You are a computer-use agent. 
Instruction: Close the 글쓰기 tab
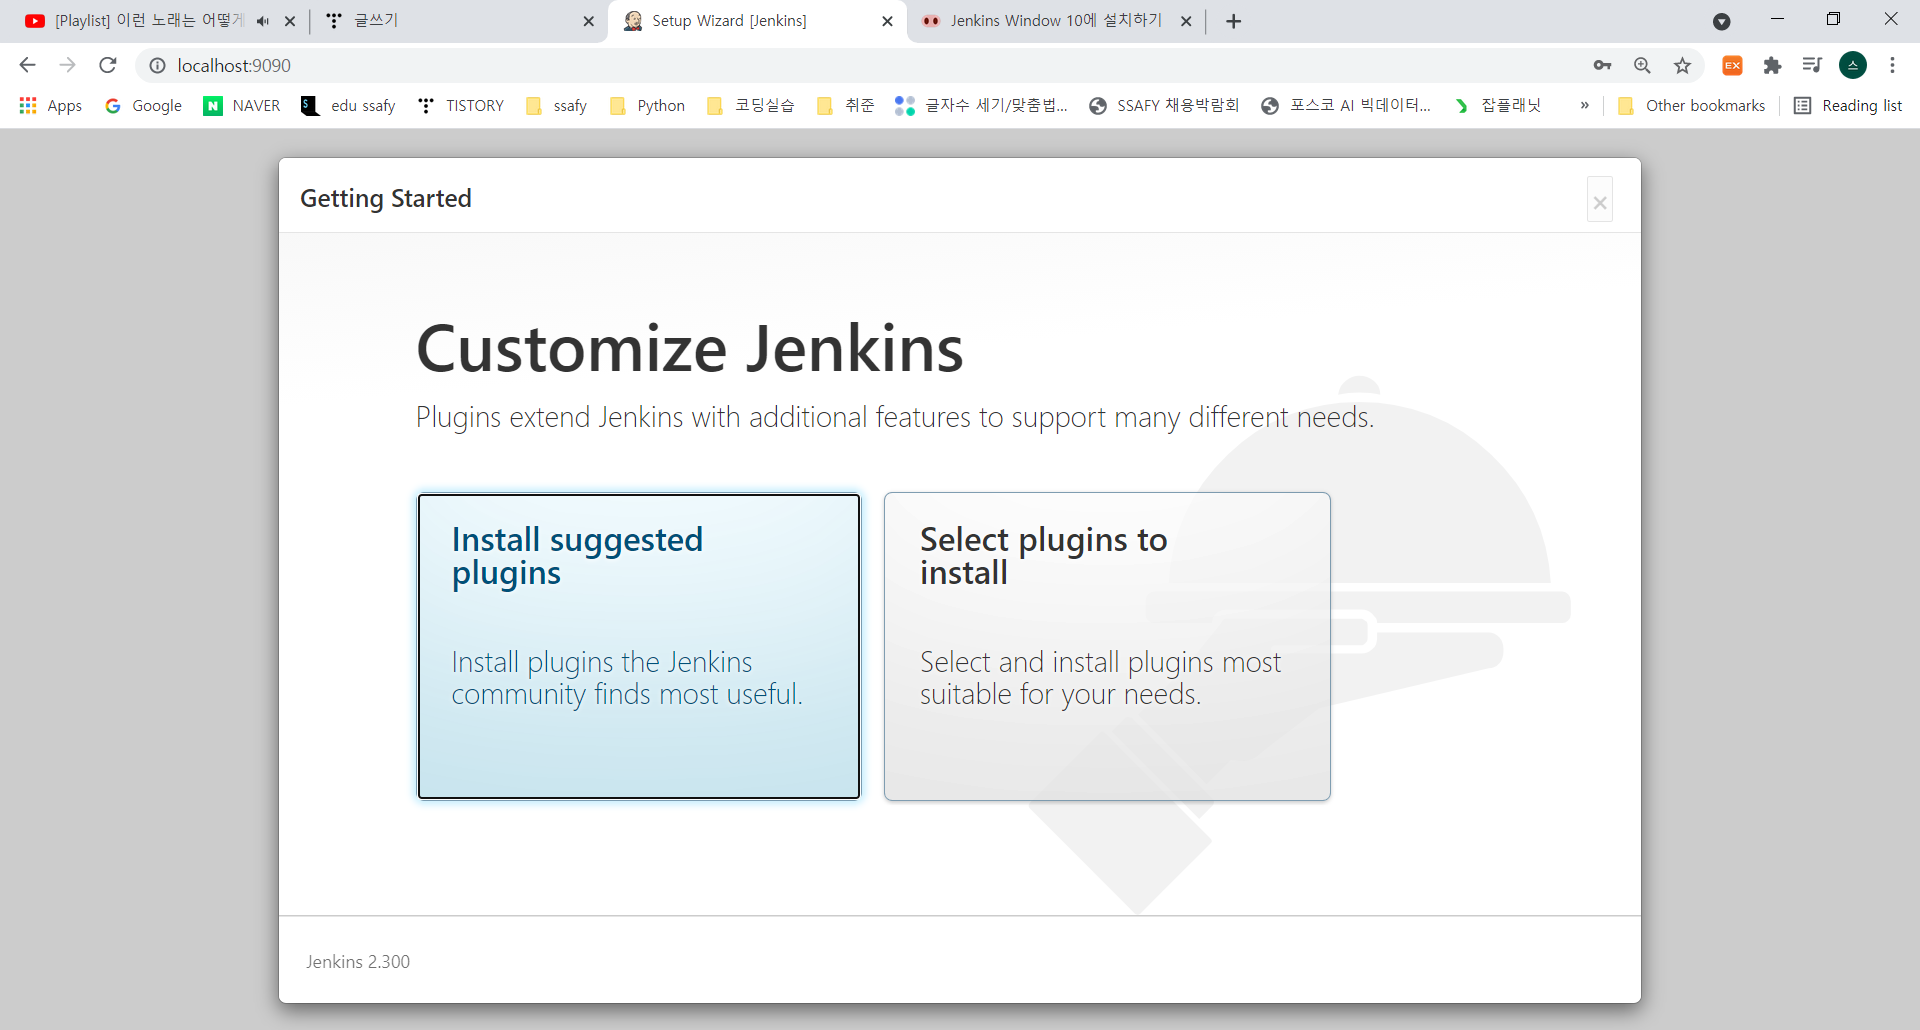coord(589,21)
